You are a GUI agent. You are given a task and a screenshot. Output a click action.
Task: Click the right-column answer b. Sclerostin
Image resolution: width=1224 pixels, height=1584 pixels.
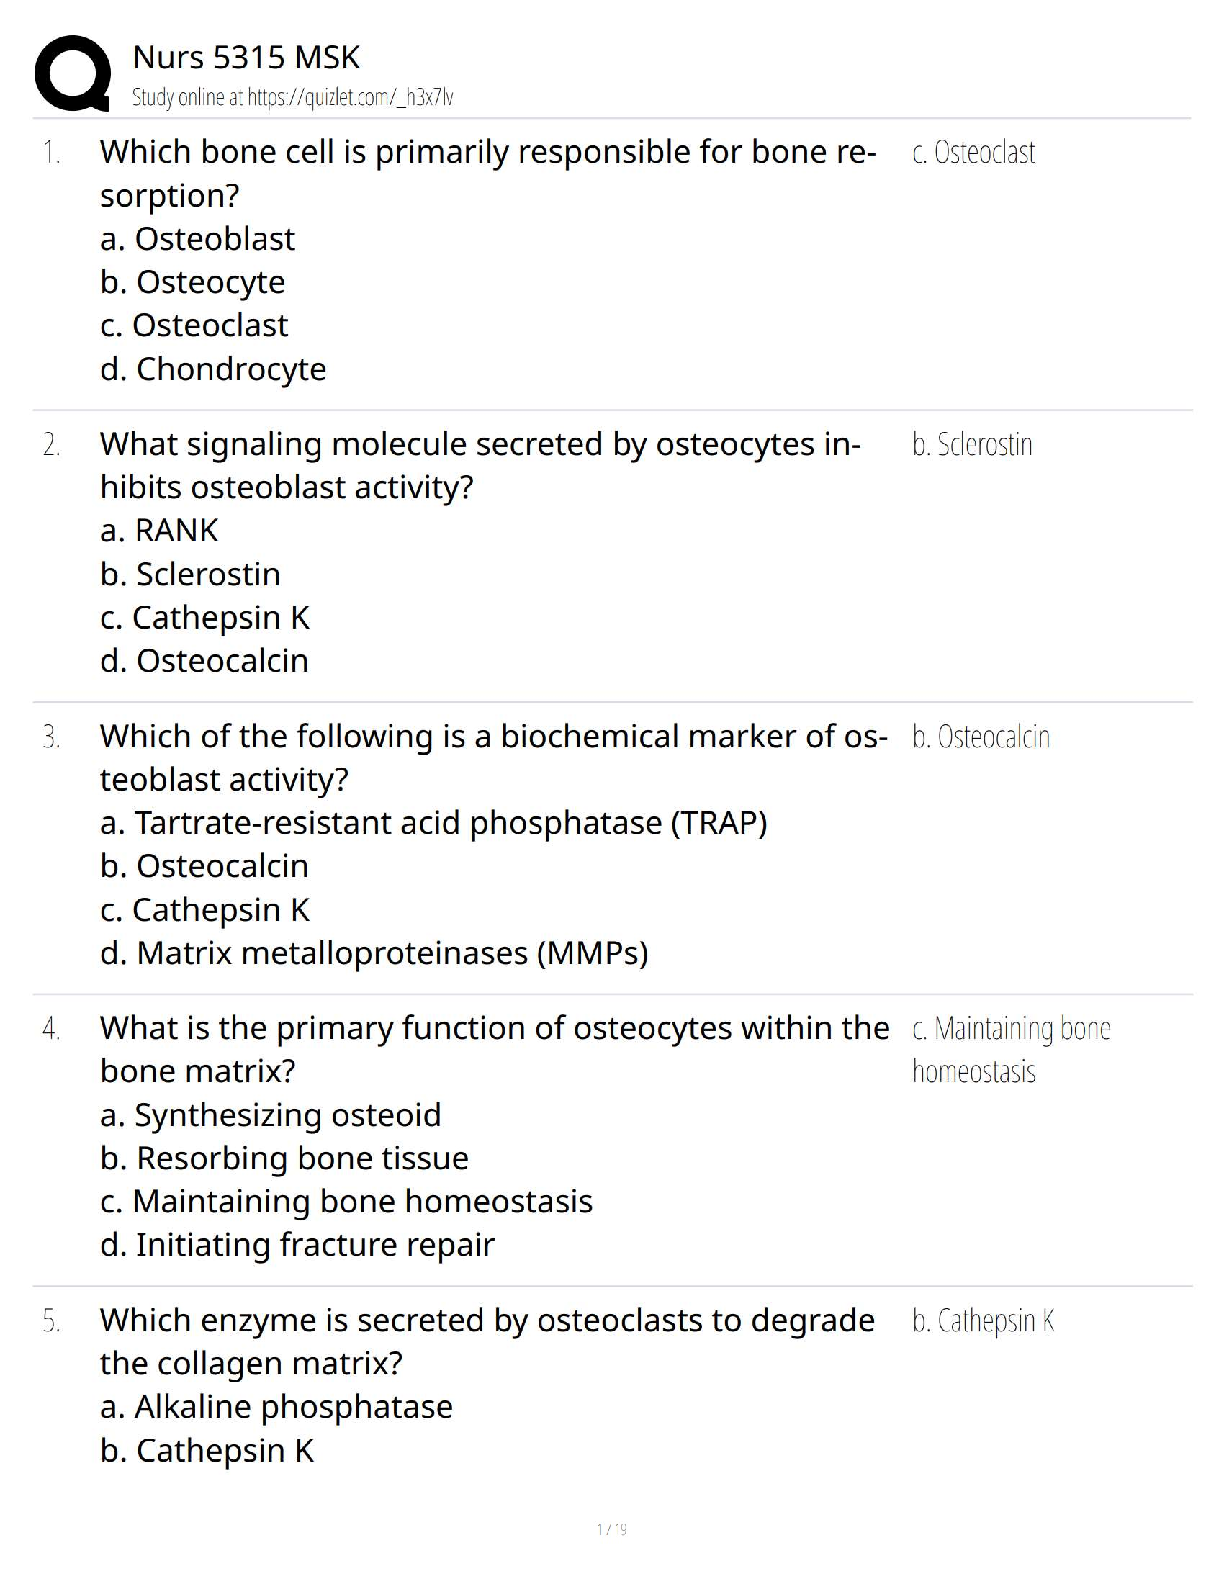pos(971,445)
